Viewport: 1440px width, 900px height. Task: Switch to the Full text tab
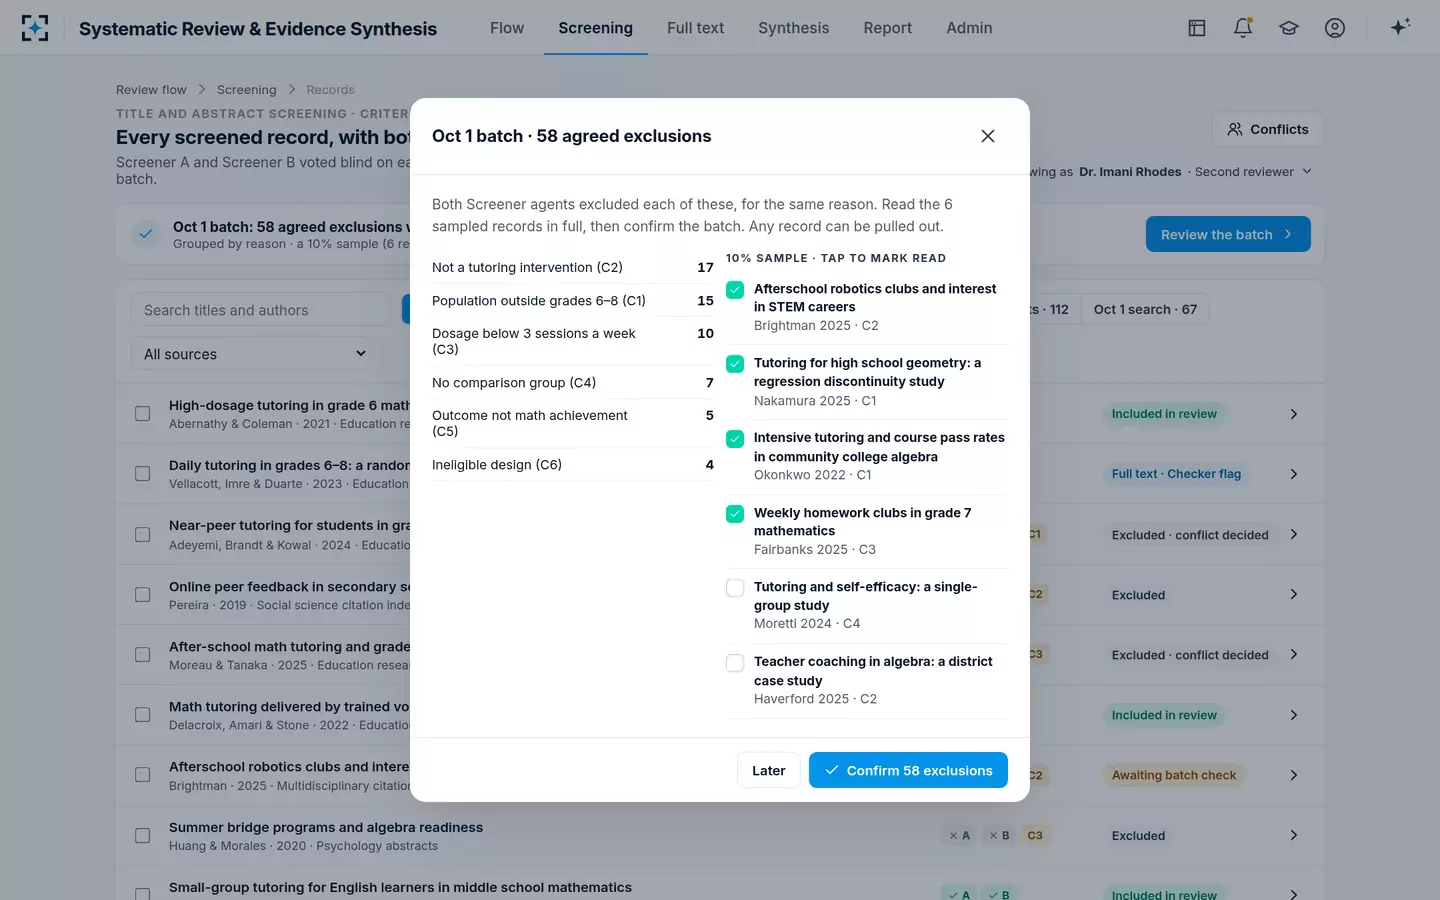696,28
